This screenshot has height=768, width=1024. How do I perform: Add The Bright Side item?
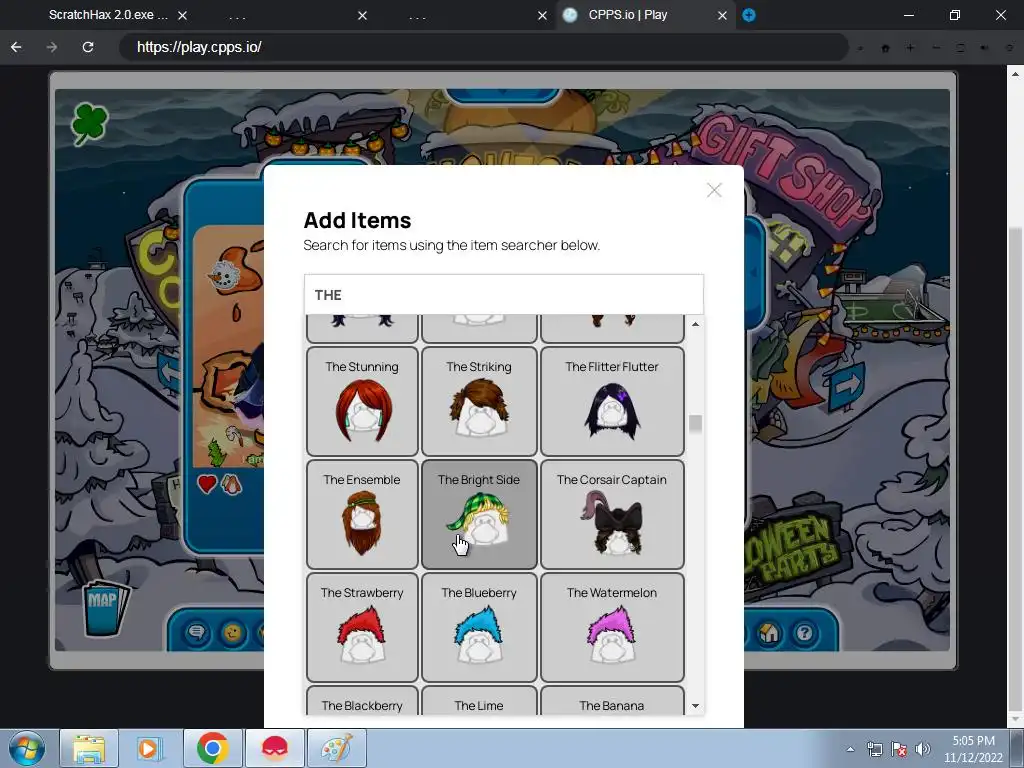pos(479,514)
